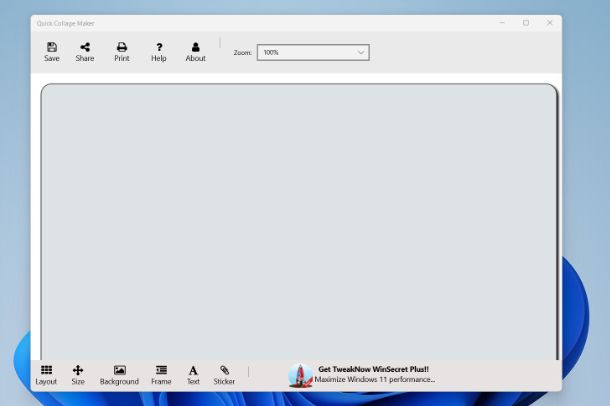This screenshot has height=406, width=610.
Task: Print the collage using the Print icon
Action: click(122, 52)
